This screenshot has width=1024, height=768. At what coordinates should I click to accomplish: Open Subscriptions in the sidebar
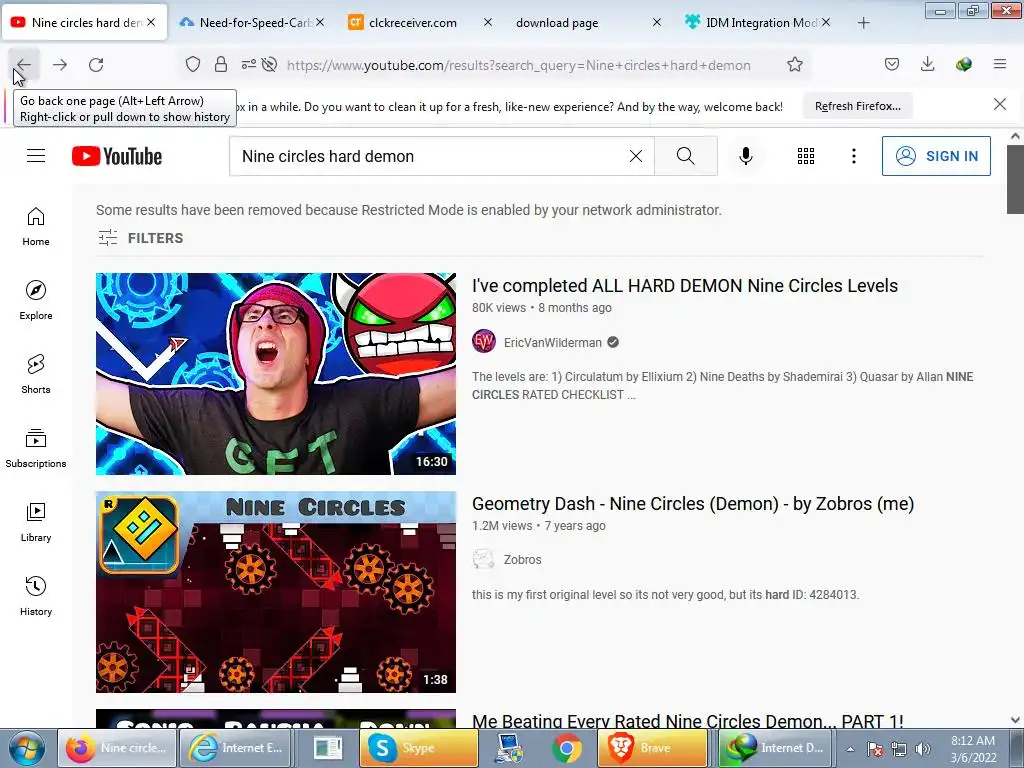click(36, 449)
